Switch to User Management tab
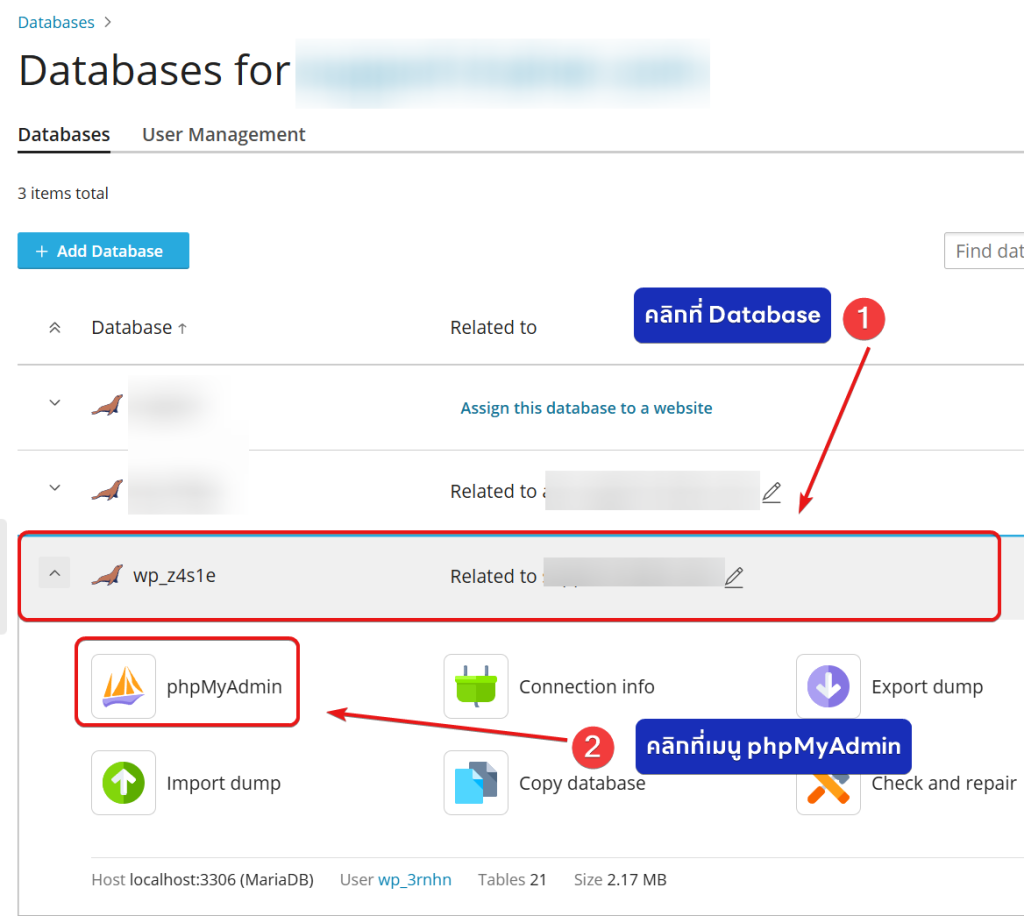This screenshot has height=916, width=1024. click(x=223, y=134)
